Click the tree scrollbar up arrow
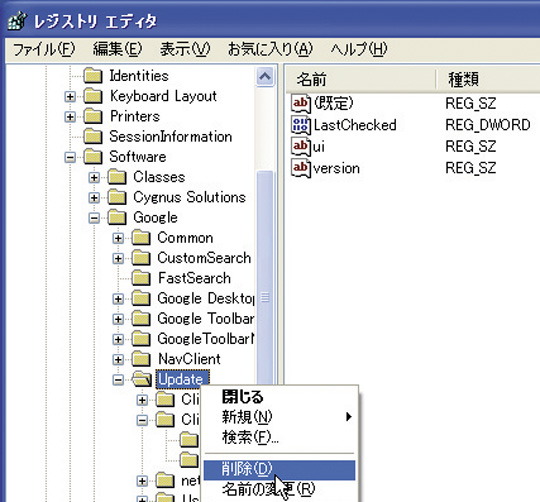The height and width of the screenshot is (502, 540). tap(265, 76)
